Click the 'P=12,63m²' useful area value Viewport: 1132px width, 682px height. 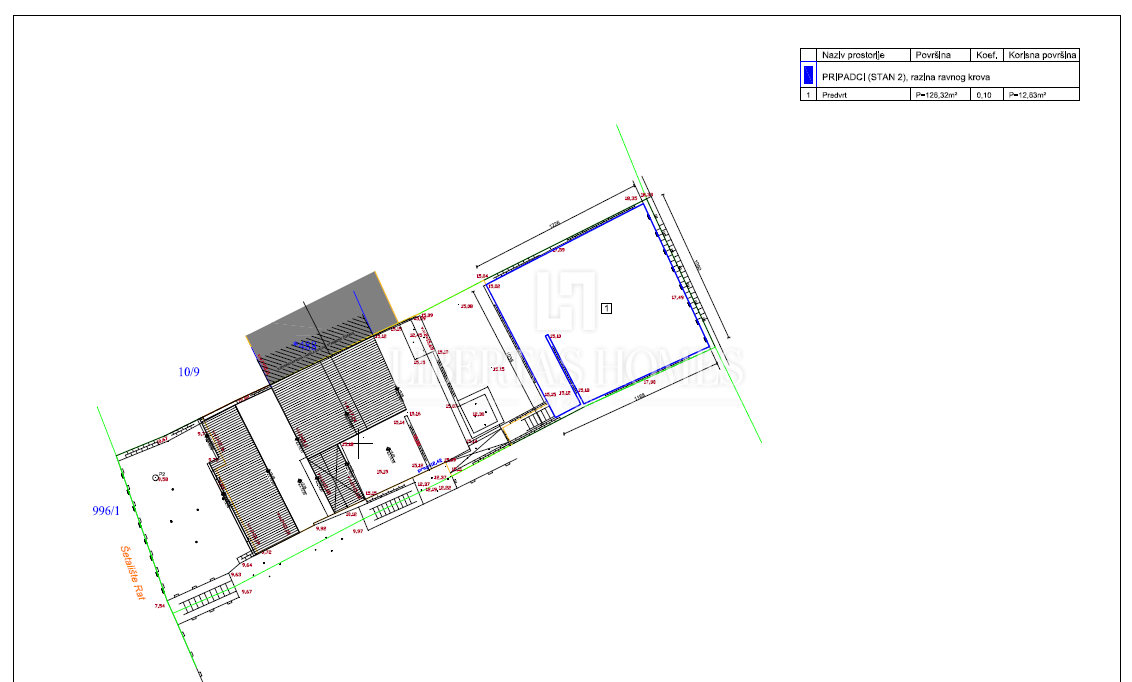[1027, 95]
